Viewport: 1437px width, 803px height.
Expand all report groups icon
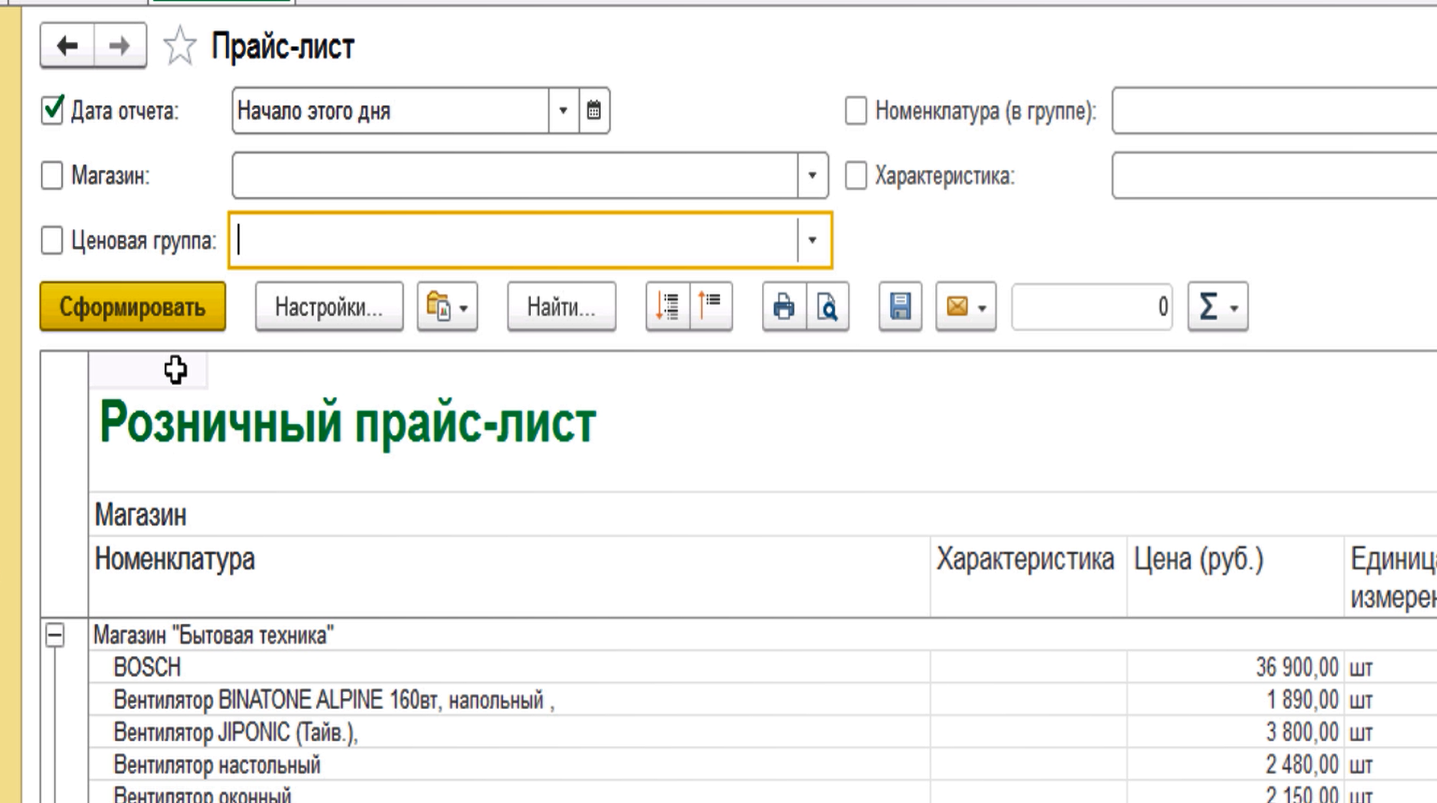pyautogui.click(x=667, y=307)
